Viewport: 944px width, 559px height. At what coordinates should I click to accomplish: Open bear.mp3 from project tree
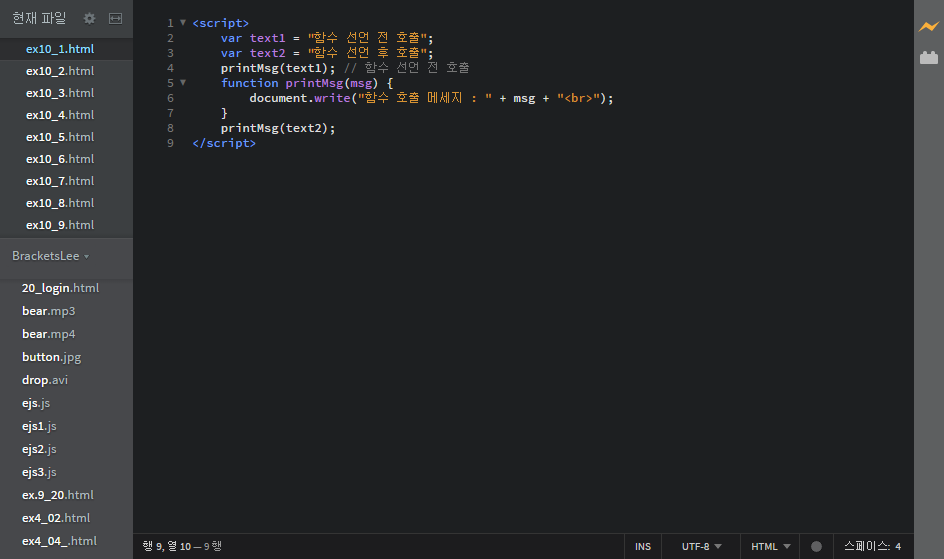[49, 311]
